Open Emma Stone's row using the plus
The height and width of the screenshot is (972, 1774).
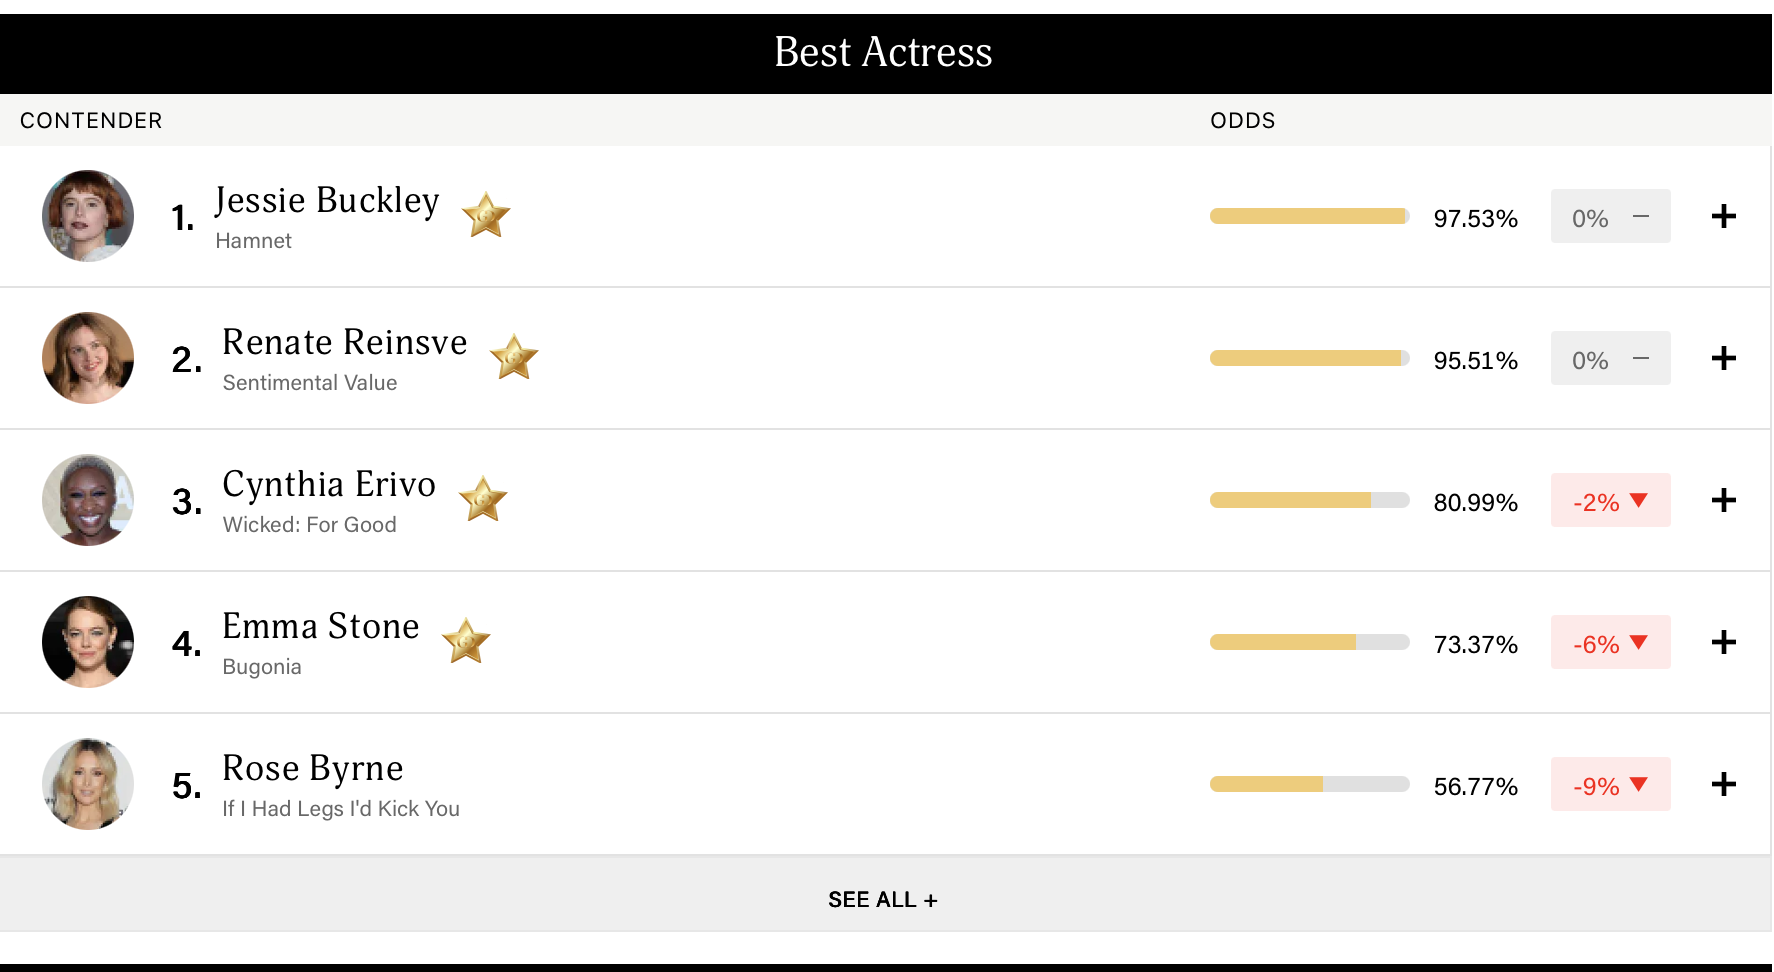tap(1723, 642)
